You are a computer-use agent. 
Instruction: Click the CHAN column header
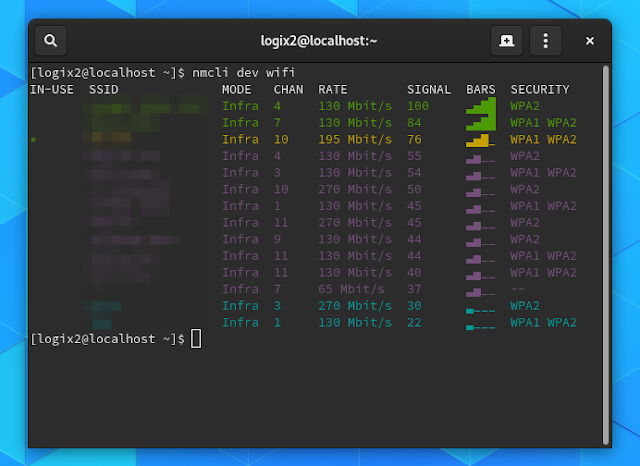[289, 89]
